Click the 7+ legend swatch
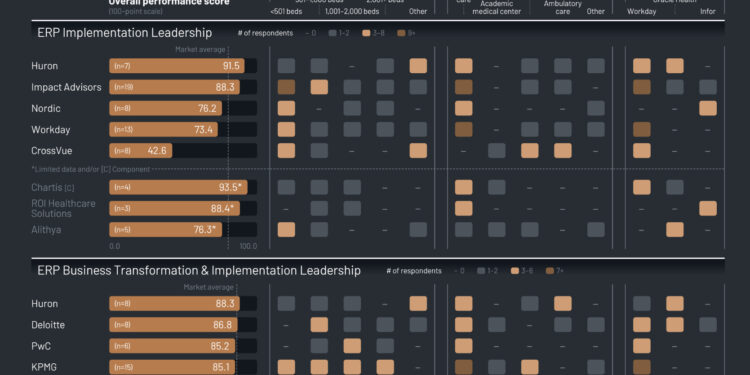 coord(550,271)
